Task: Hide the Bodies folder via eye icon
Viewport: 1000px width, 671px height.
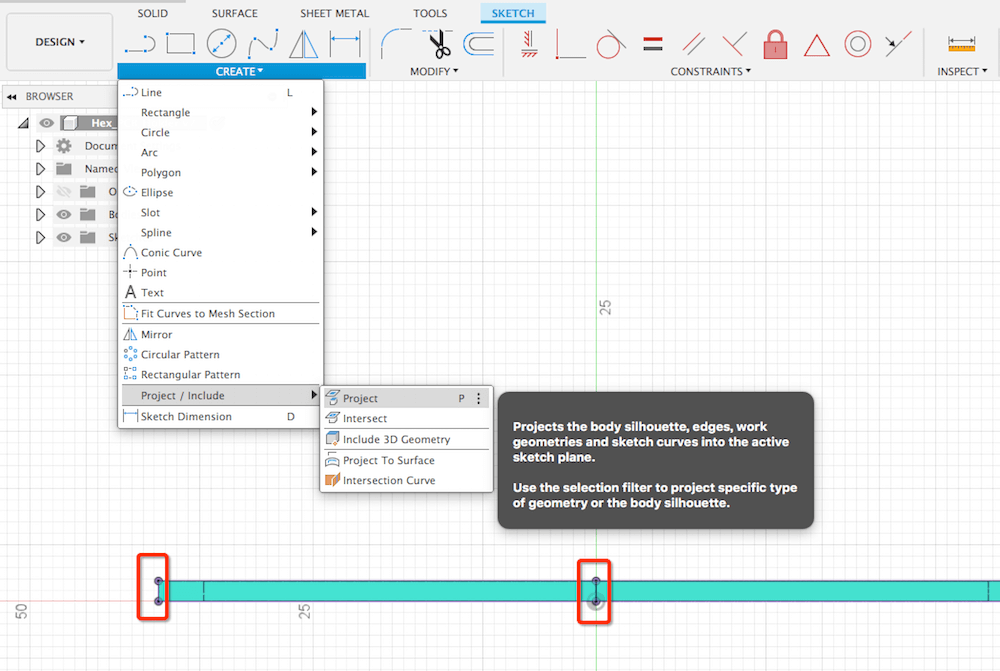Action: [64, 215]
